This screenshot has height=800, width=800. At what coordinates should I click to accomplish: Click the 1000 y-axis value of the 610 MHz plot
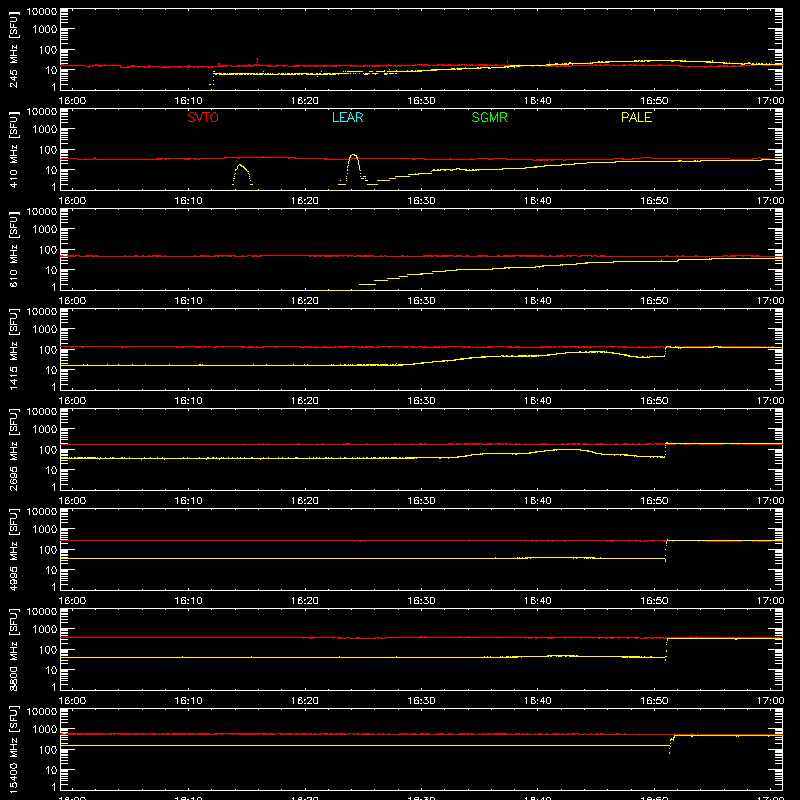pyautogui.click(x=45, y=230)
